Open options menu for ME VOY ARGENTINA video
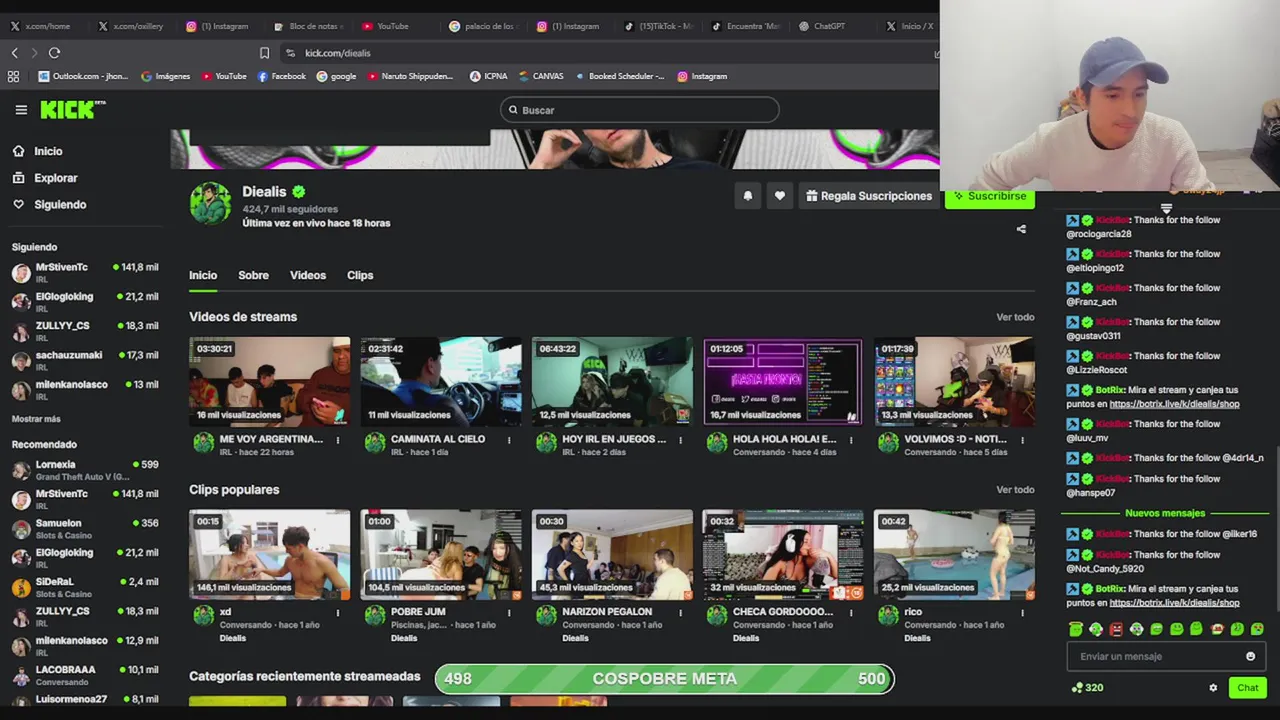 tap(337, 440)
